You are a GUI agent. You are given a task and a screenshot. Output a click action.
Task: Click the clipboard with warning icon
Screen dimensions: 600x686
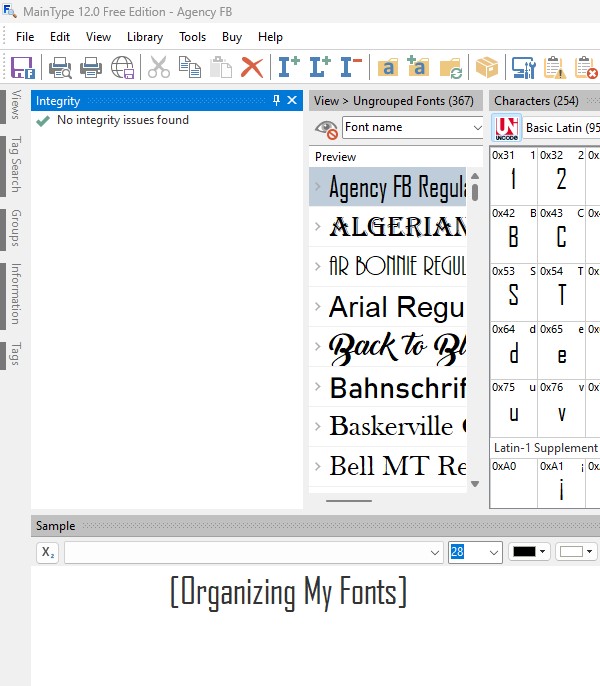[x=554, y=67]
